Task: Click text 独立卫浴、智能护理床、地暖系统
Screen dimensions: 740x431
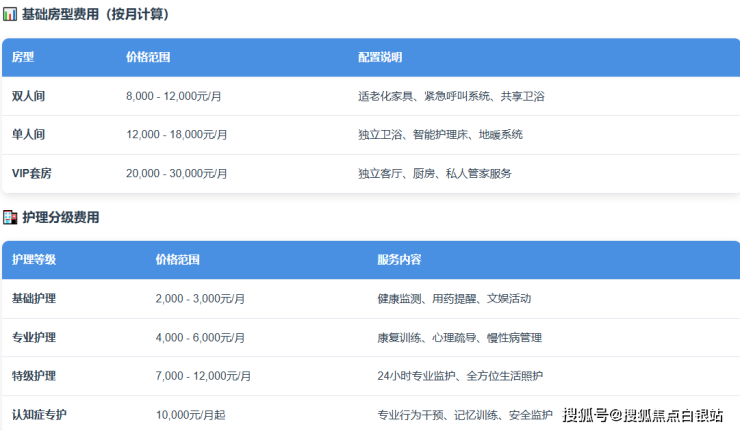Action: coord(440,135)
